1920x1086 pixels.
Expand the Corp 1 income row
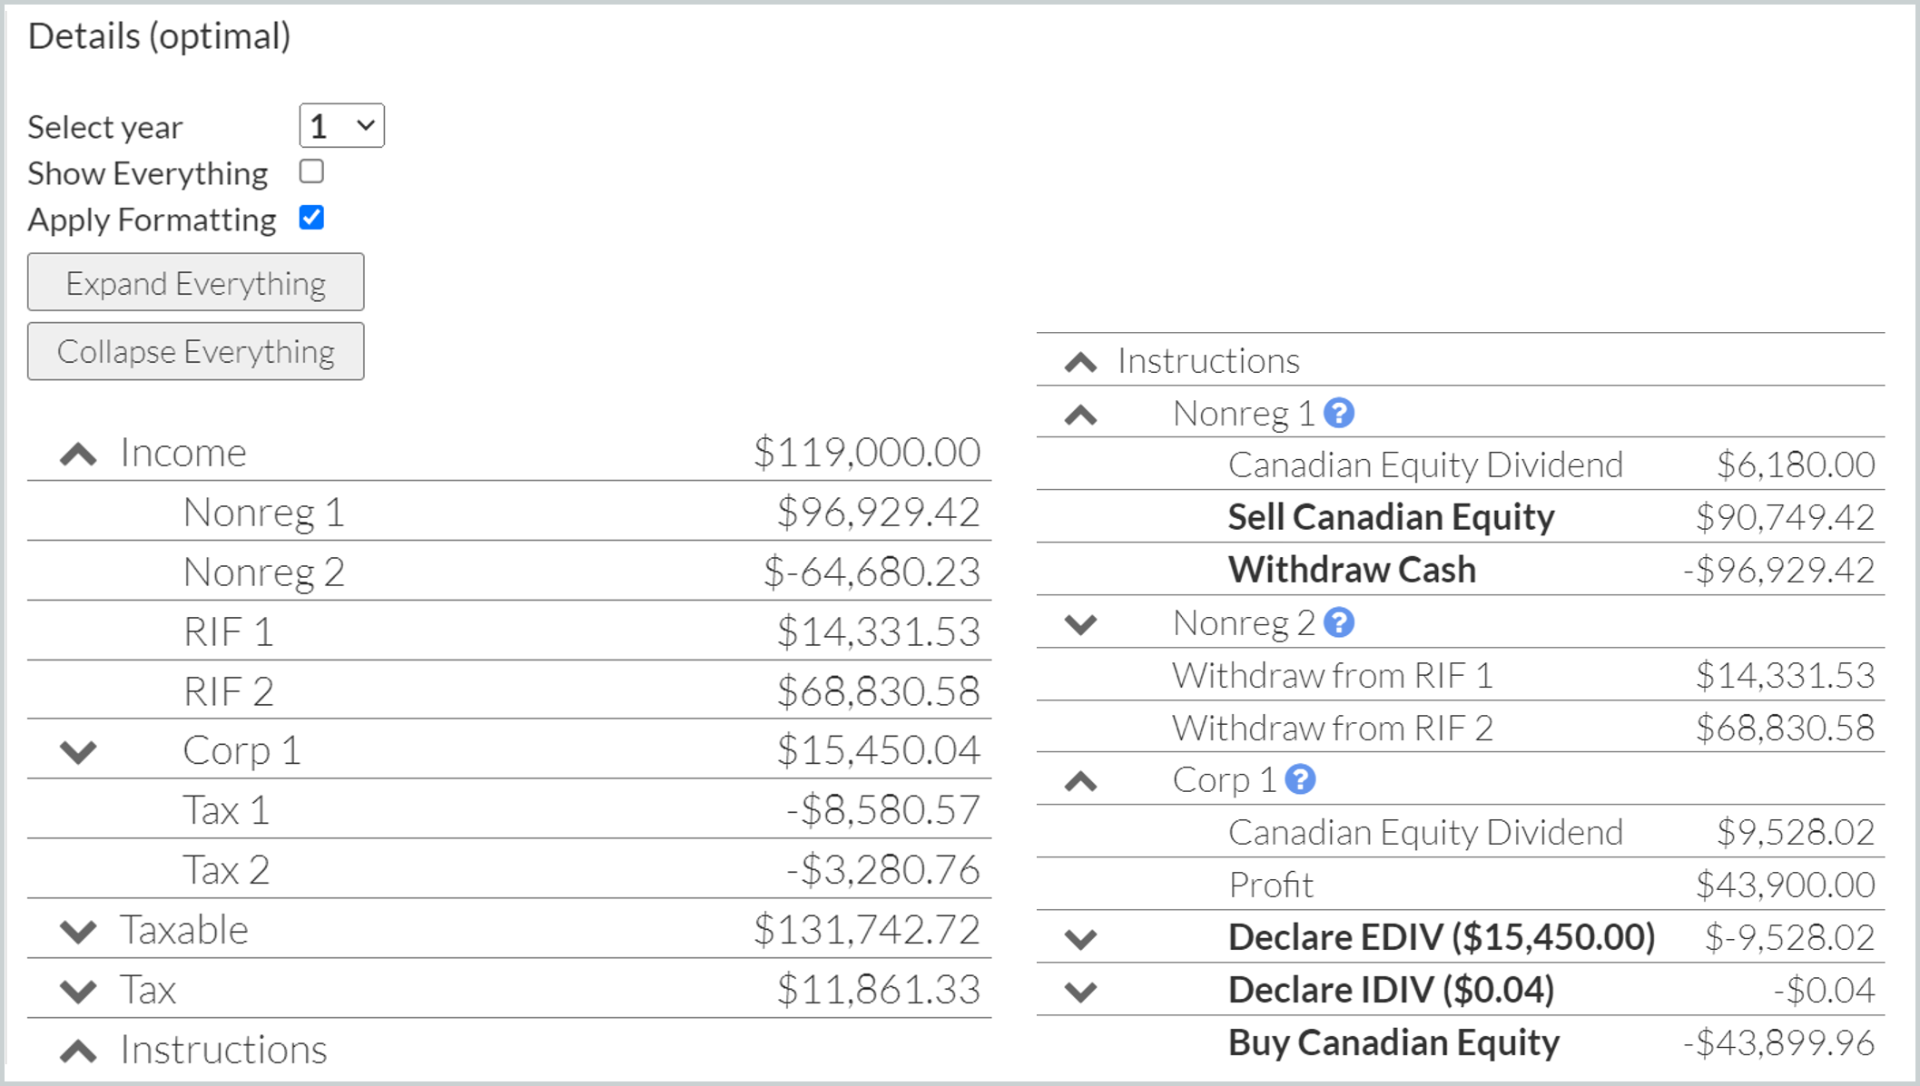pos(76,750)
